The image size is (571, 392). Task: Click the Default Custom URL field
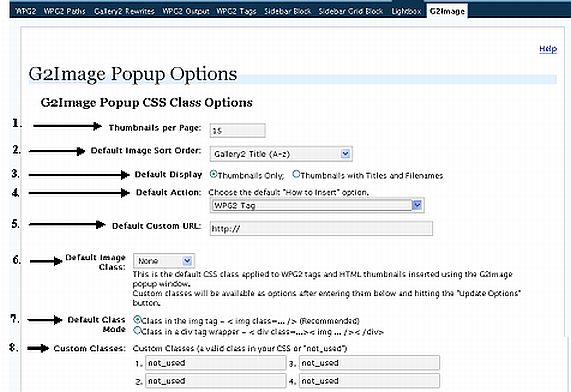(x=321, y=228)
